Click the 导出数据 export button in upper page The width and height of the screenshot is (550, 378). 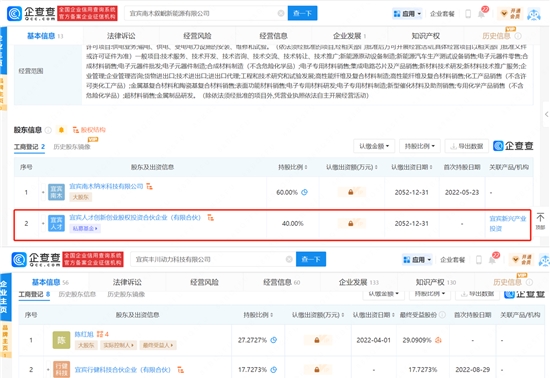pos(467,146)
